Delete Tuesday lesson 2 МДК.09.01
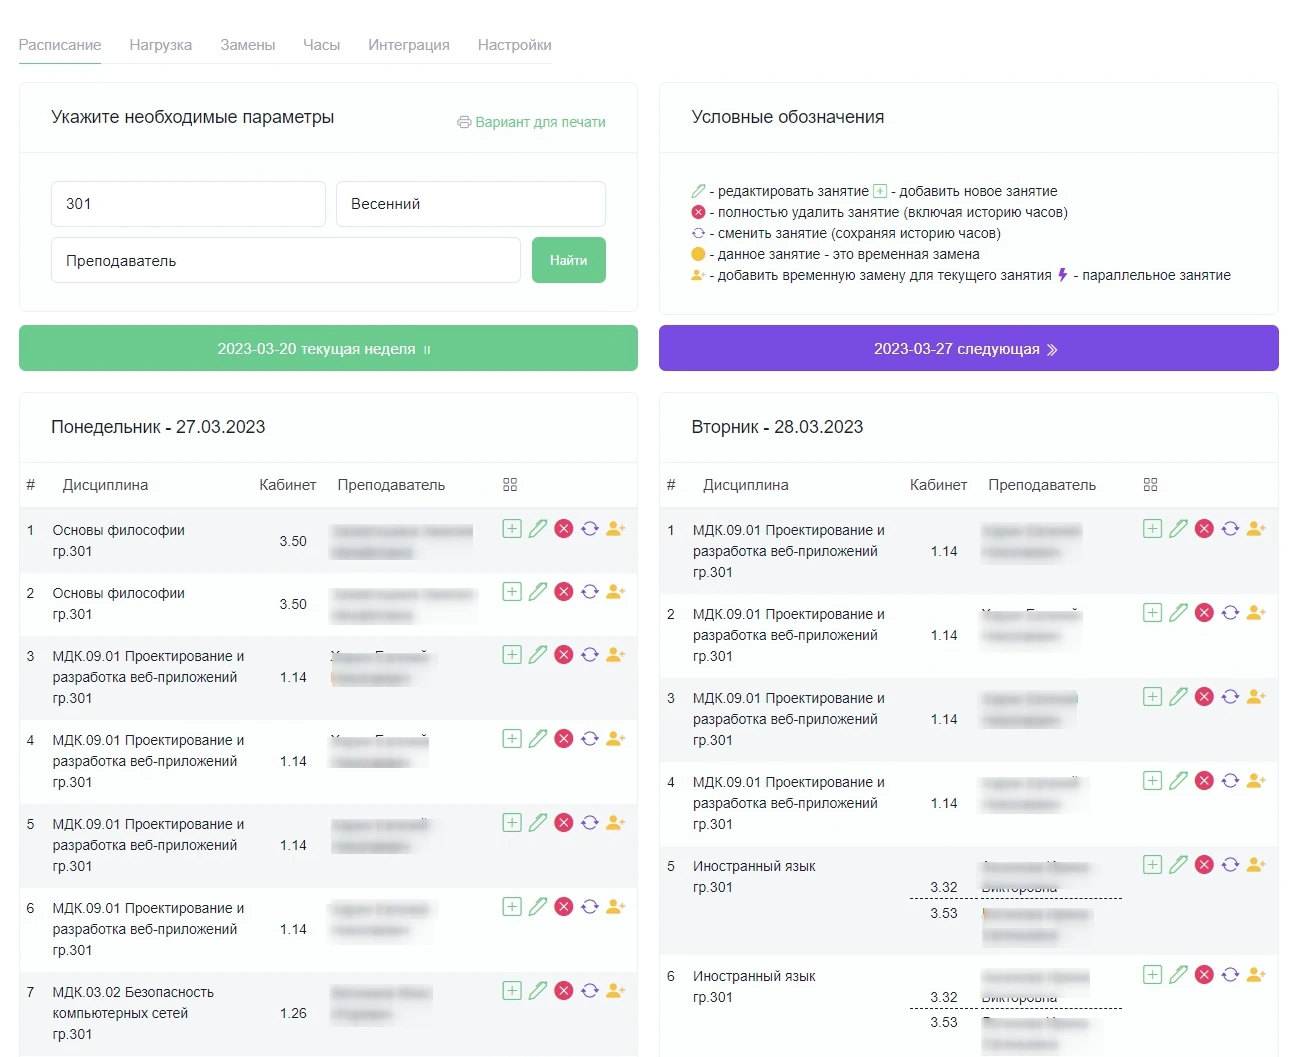The image size is (1294, 1057). click(x=1205, y=613)
